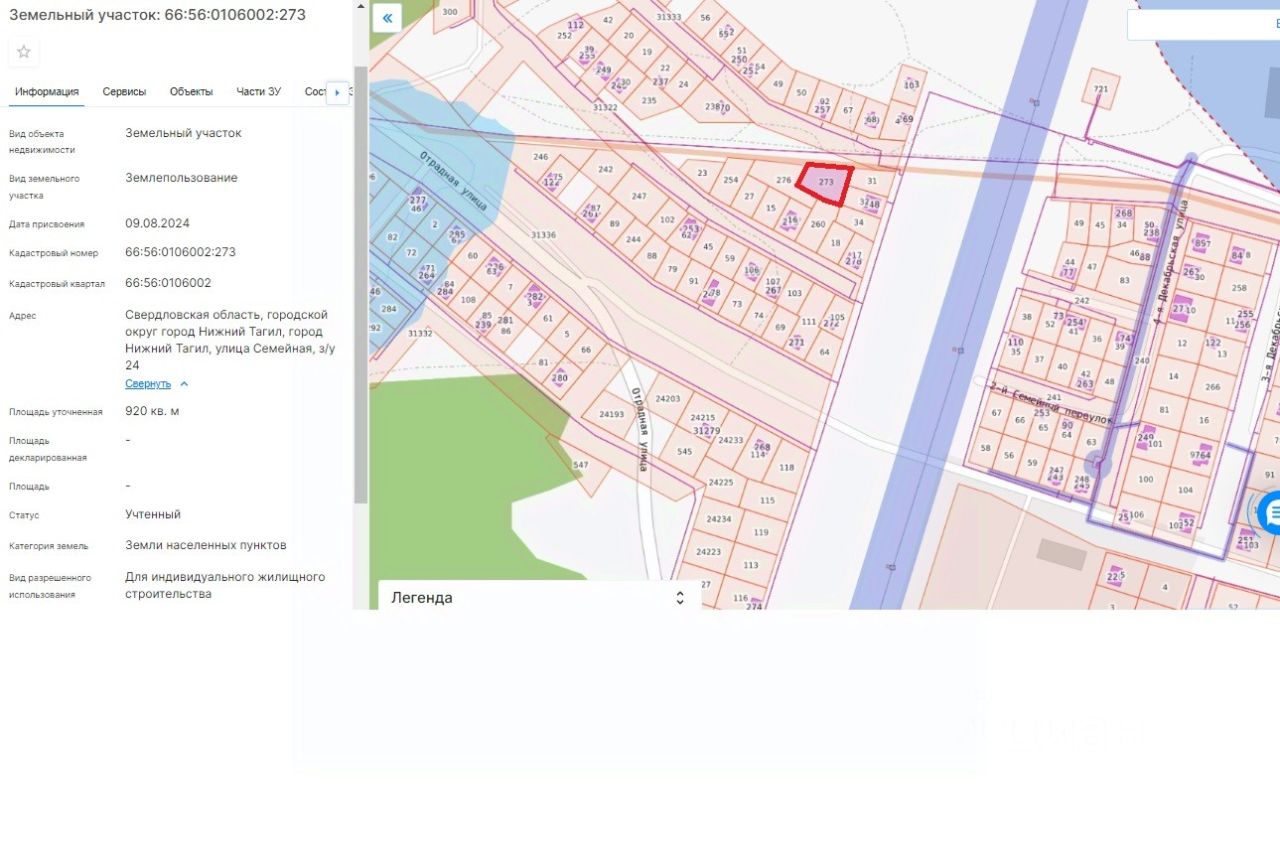The height and width of the screenshot is (854, 1280).
Task: Open the Объекты tab
Action: (x=191, y=92)
